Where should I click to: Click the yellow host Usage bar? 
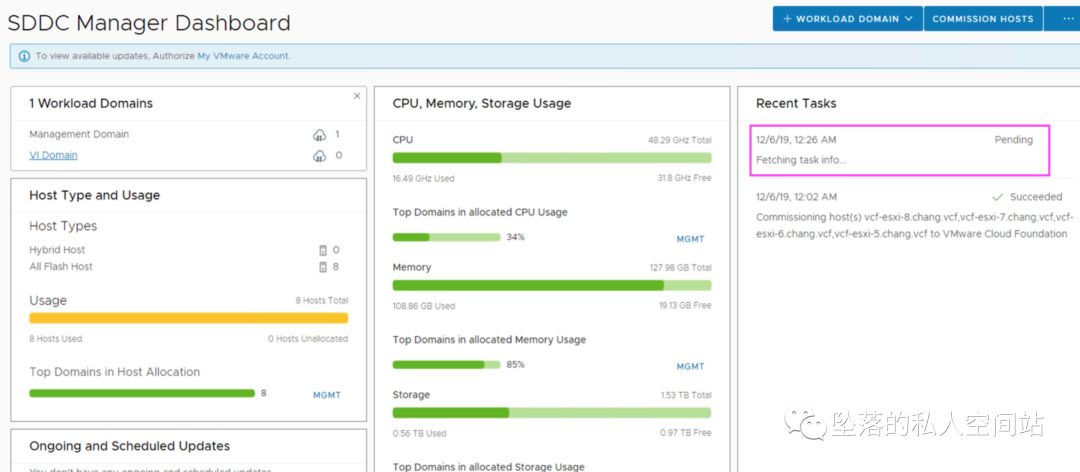[188, 318]
